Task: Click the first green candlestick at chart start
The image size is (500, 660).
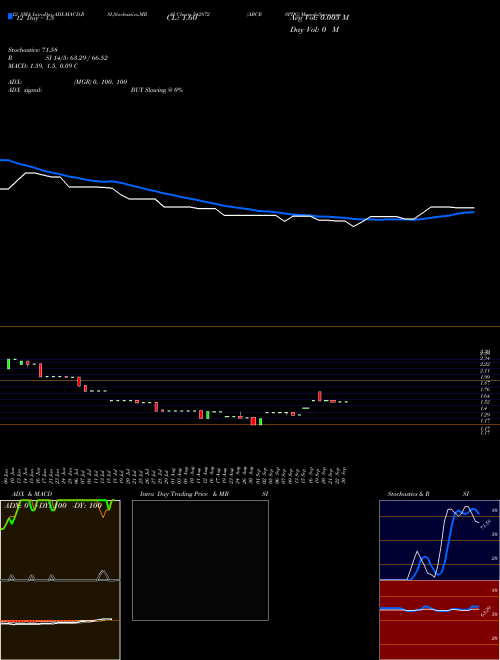Action: click(x=8, y=364)
